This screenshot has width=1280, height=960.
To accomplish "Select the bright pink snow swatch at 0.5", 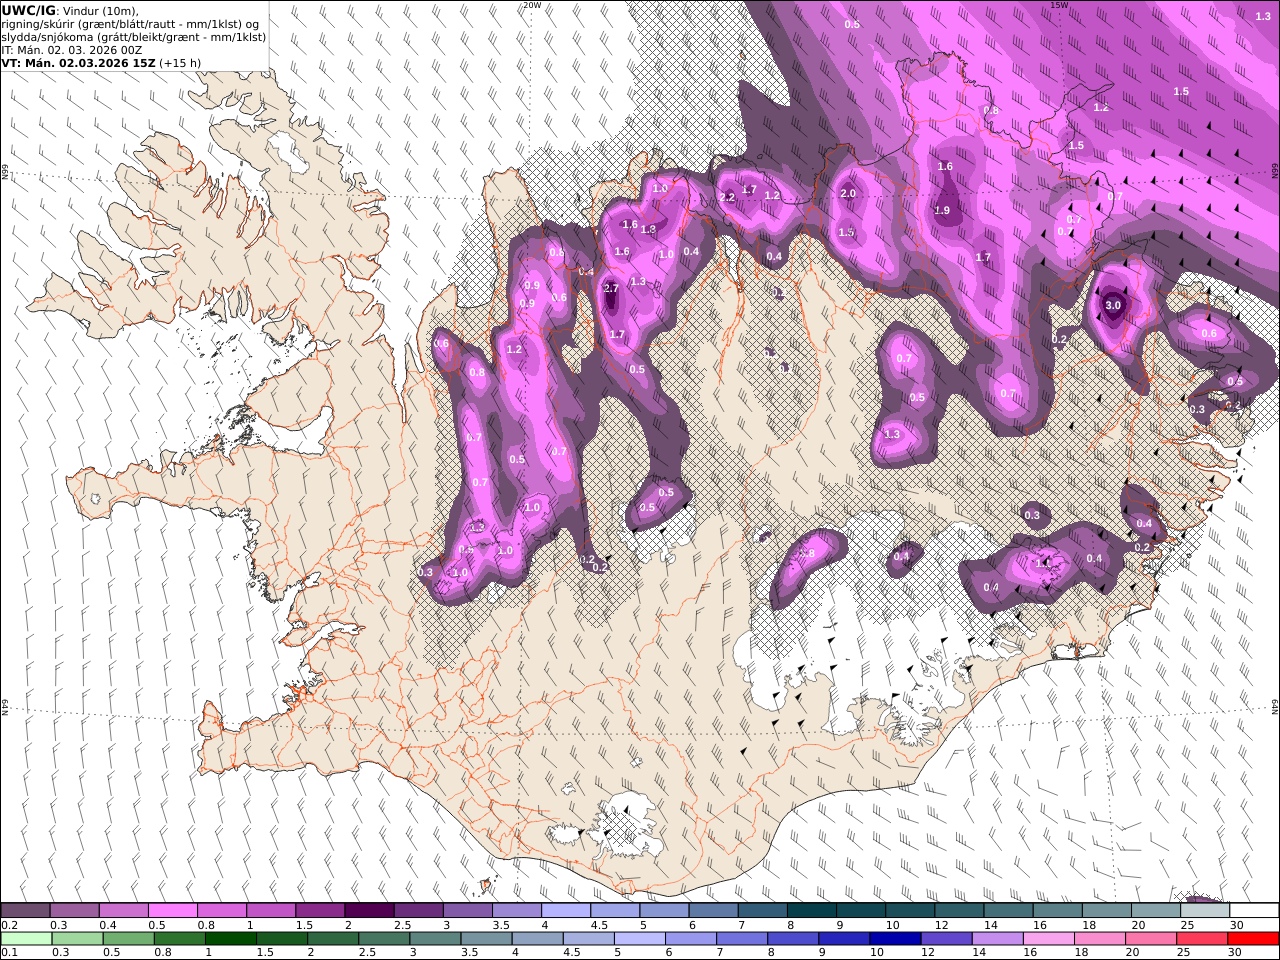I will 173,911.
